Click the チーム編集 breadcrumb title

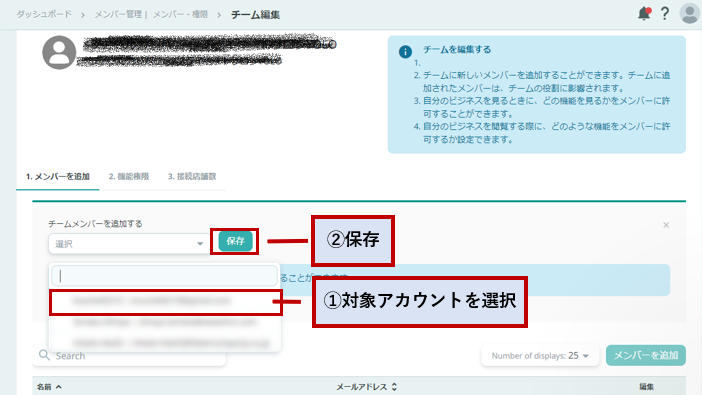255,15
